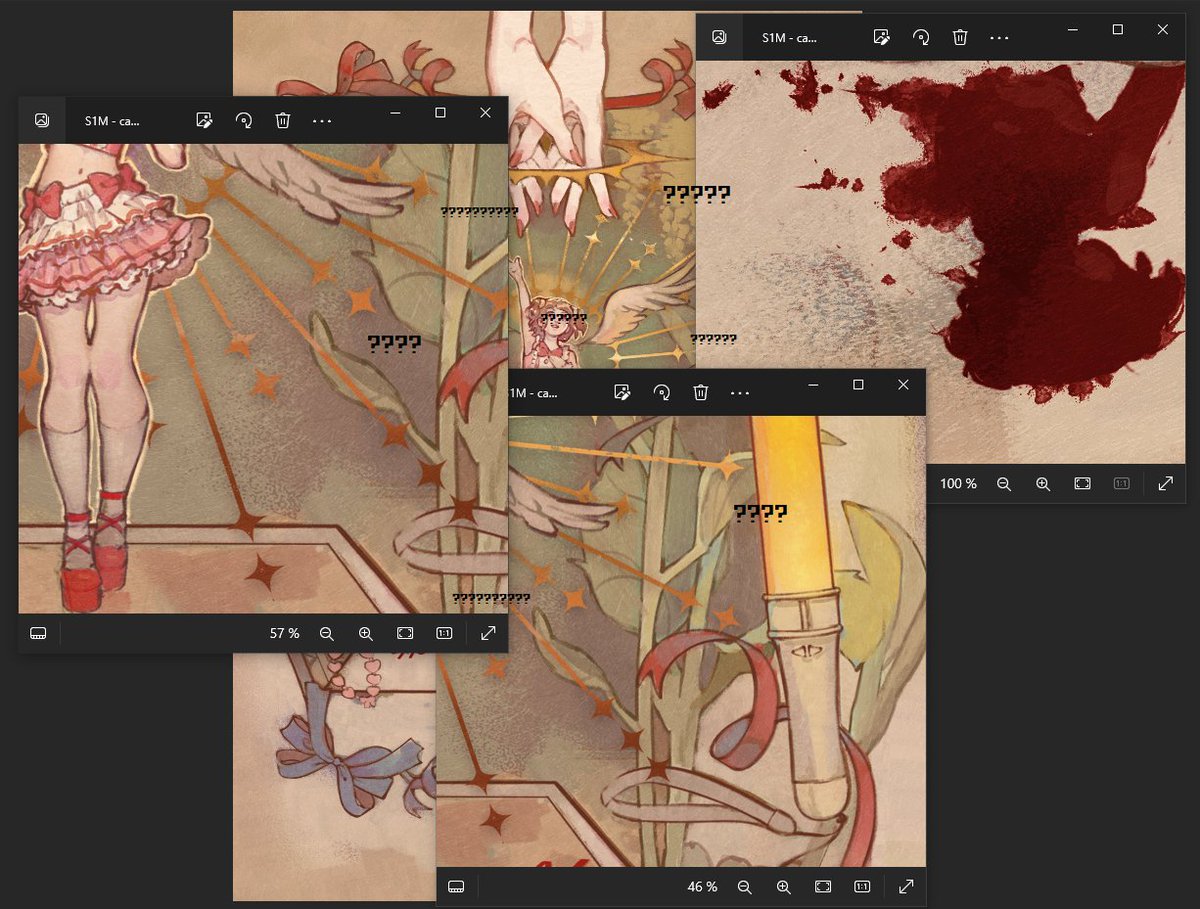Maximize the 100 % window

pyautogui.click(x=1118, y=30)
